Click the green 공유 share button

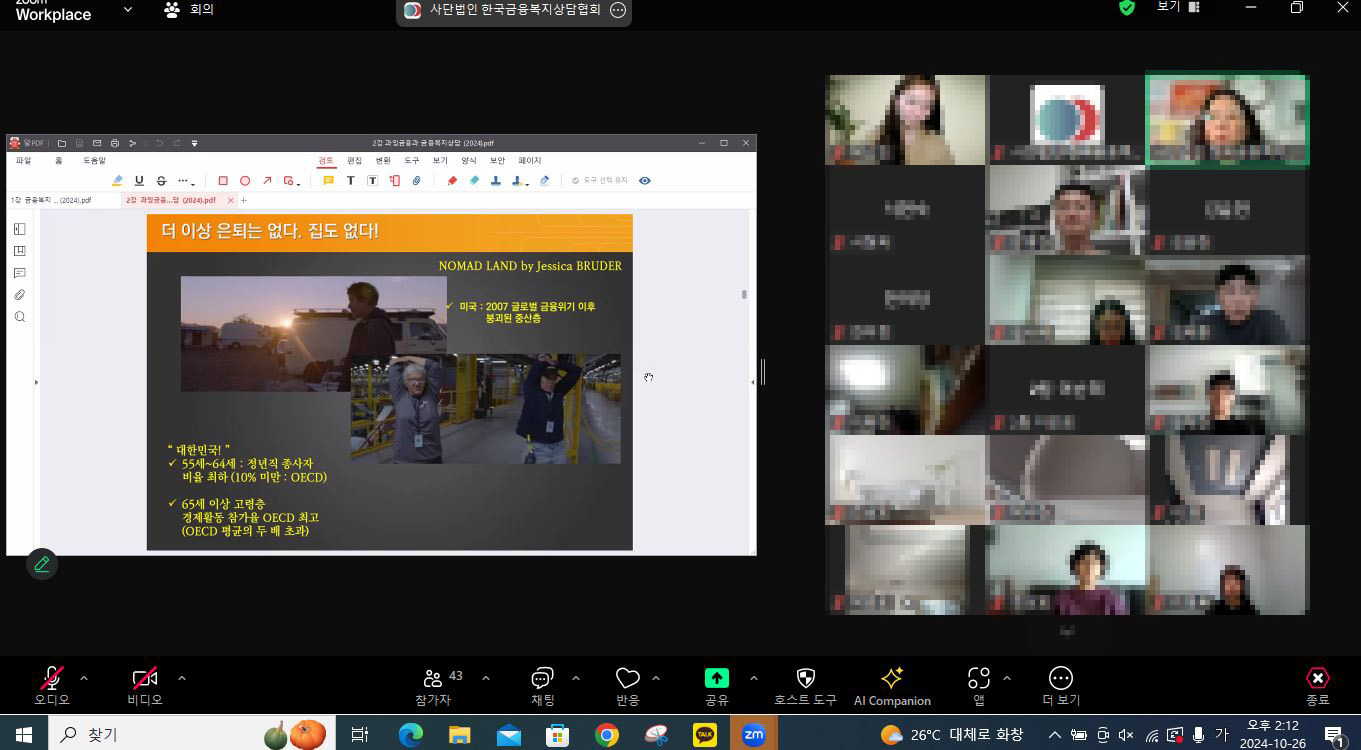click(717, 686)
